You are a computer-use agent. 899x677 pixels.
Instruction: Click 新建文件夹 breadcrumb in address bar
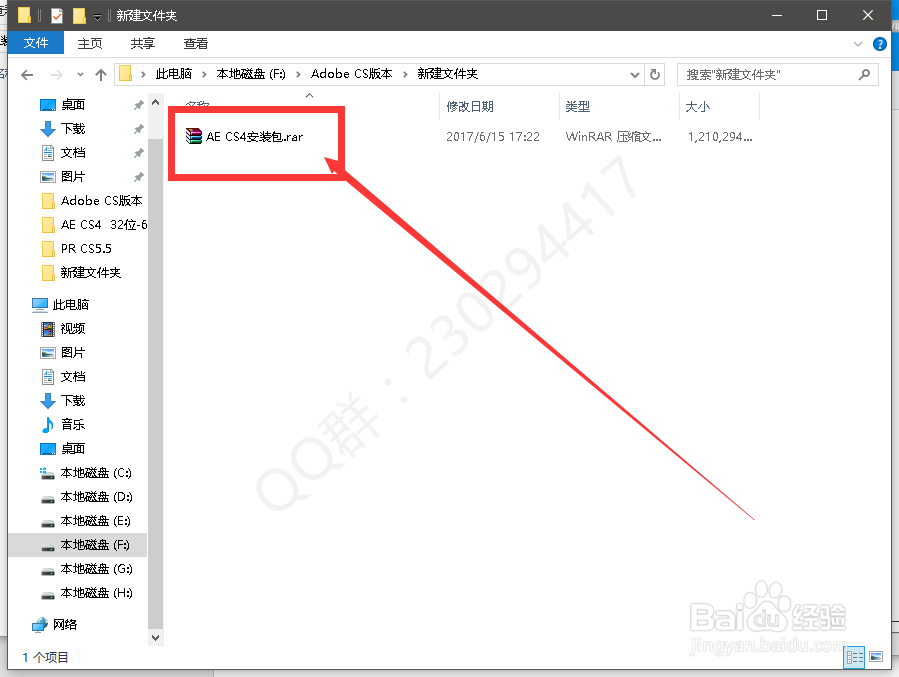point(447,74)
